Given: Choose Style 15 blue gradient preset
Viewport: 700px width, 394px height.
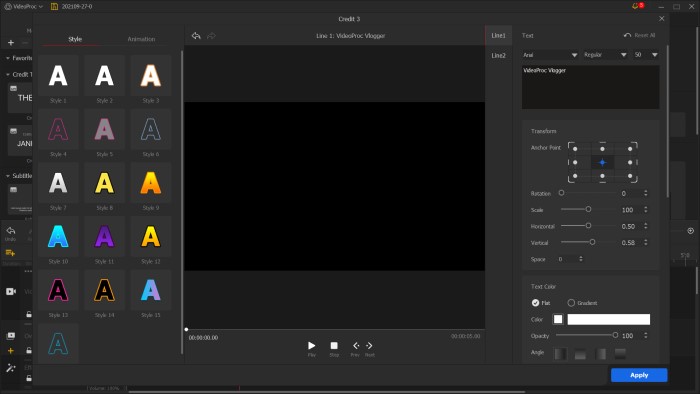Looking at the screenshot, I should point(151,290).
